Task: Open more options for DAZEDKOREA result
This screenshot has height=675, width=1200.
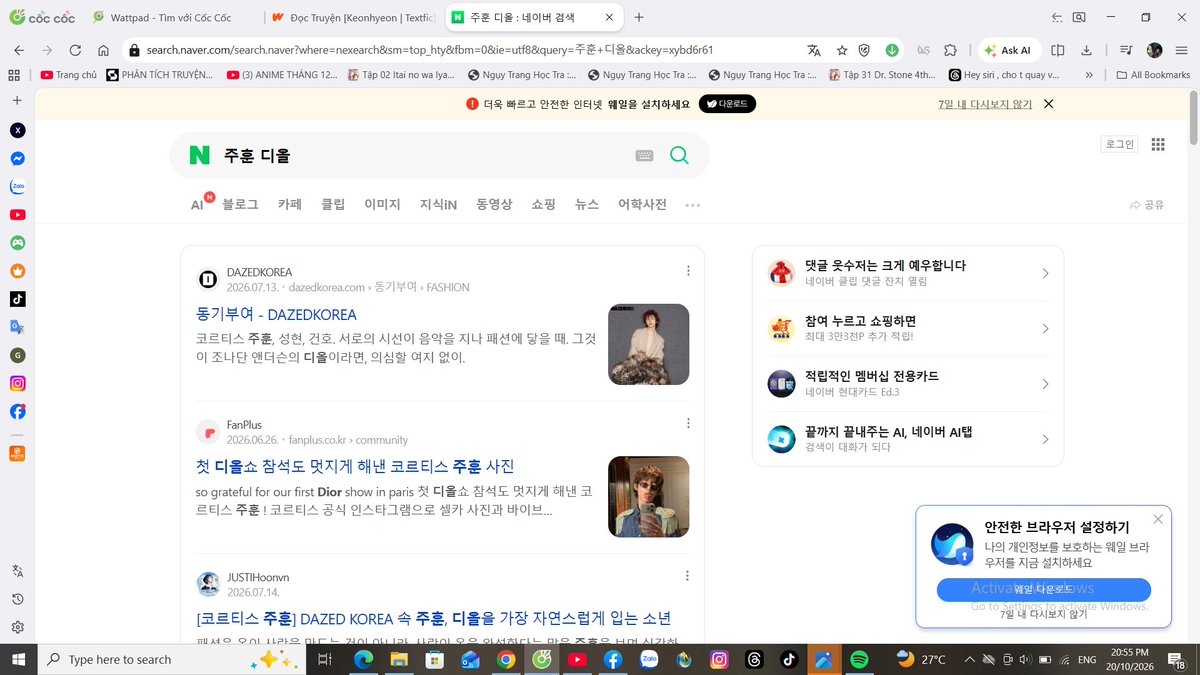Action: 688,271
